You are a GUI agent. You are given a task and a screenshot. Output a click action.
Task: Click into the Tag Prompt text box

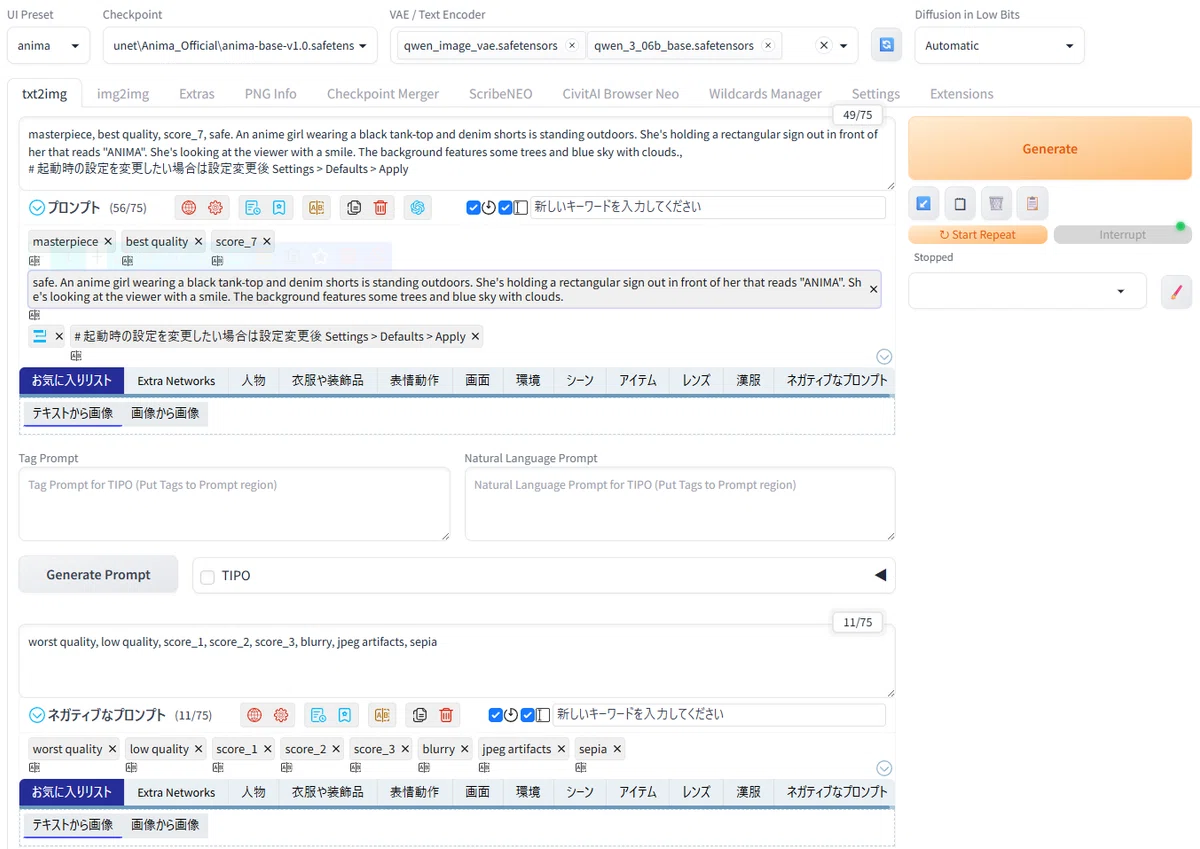(x=234, y=504)
